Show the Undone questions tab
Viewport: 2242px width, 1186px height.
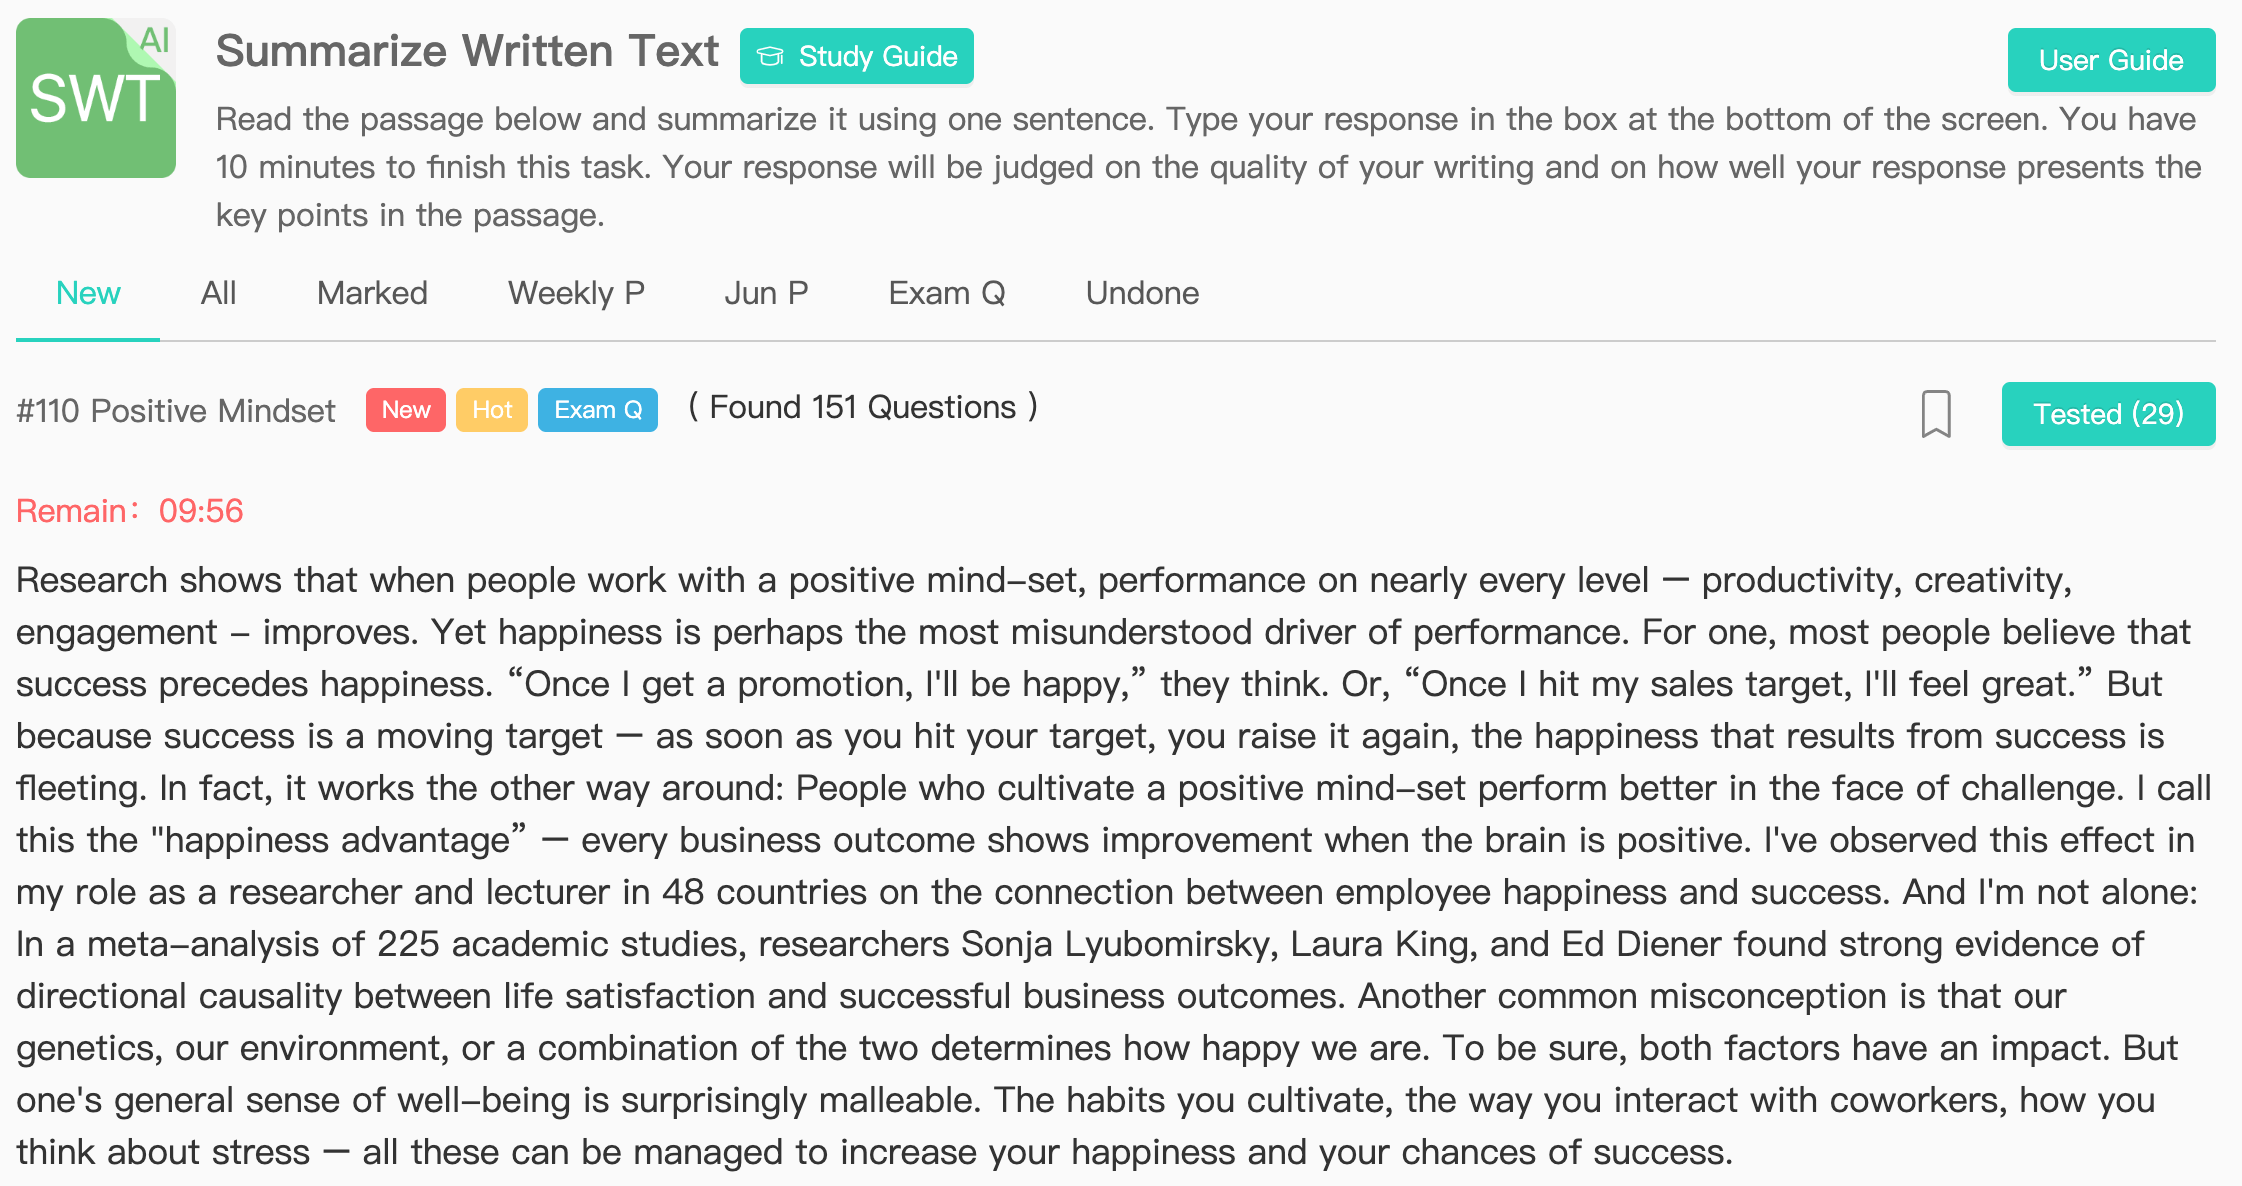(1142, 293)
